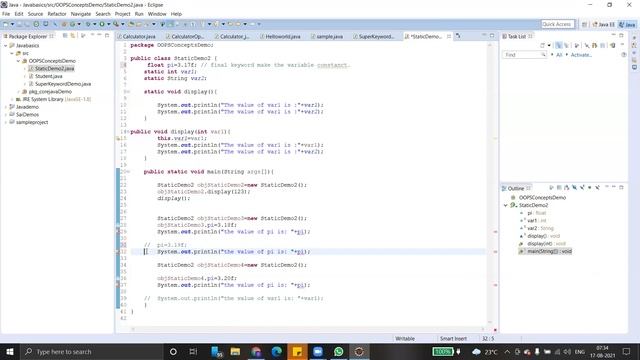Expand the pkg_corejavaDemo package

(18, 92)
